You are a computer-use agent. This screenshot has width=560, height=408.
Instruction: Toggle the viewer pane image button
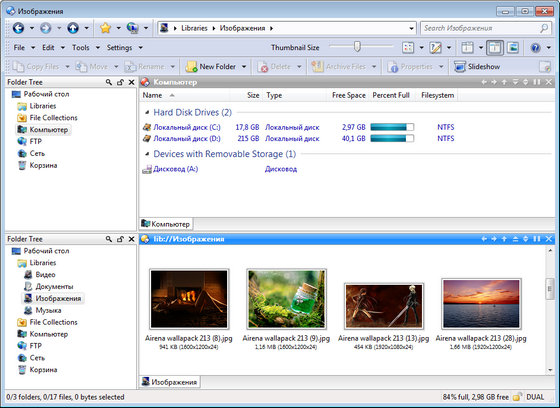(x=513, y=48)
